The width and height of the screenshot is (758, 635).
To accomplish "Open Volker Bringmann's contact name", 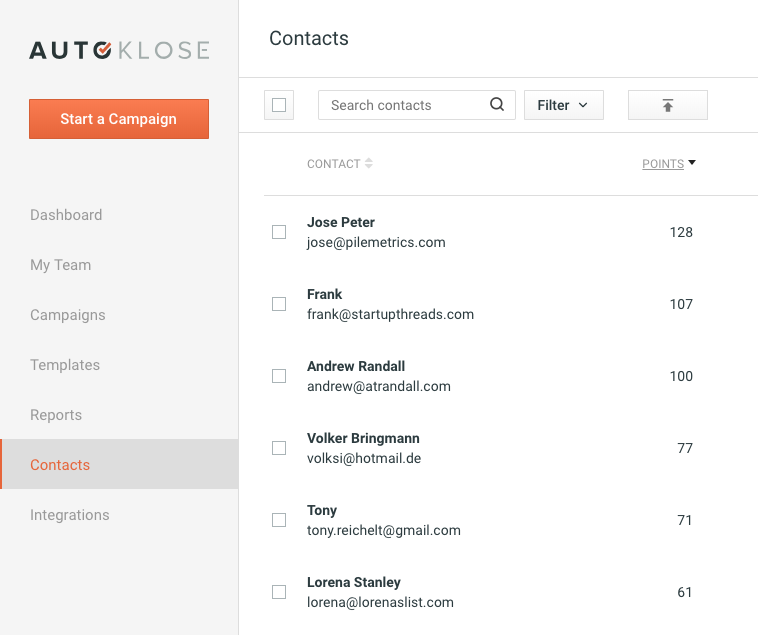I will [363, 438].
